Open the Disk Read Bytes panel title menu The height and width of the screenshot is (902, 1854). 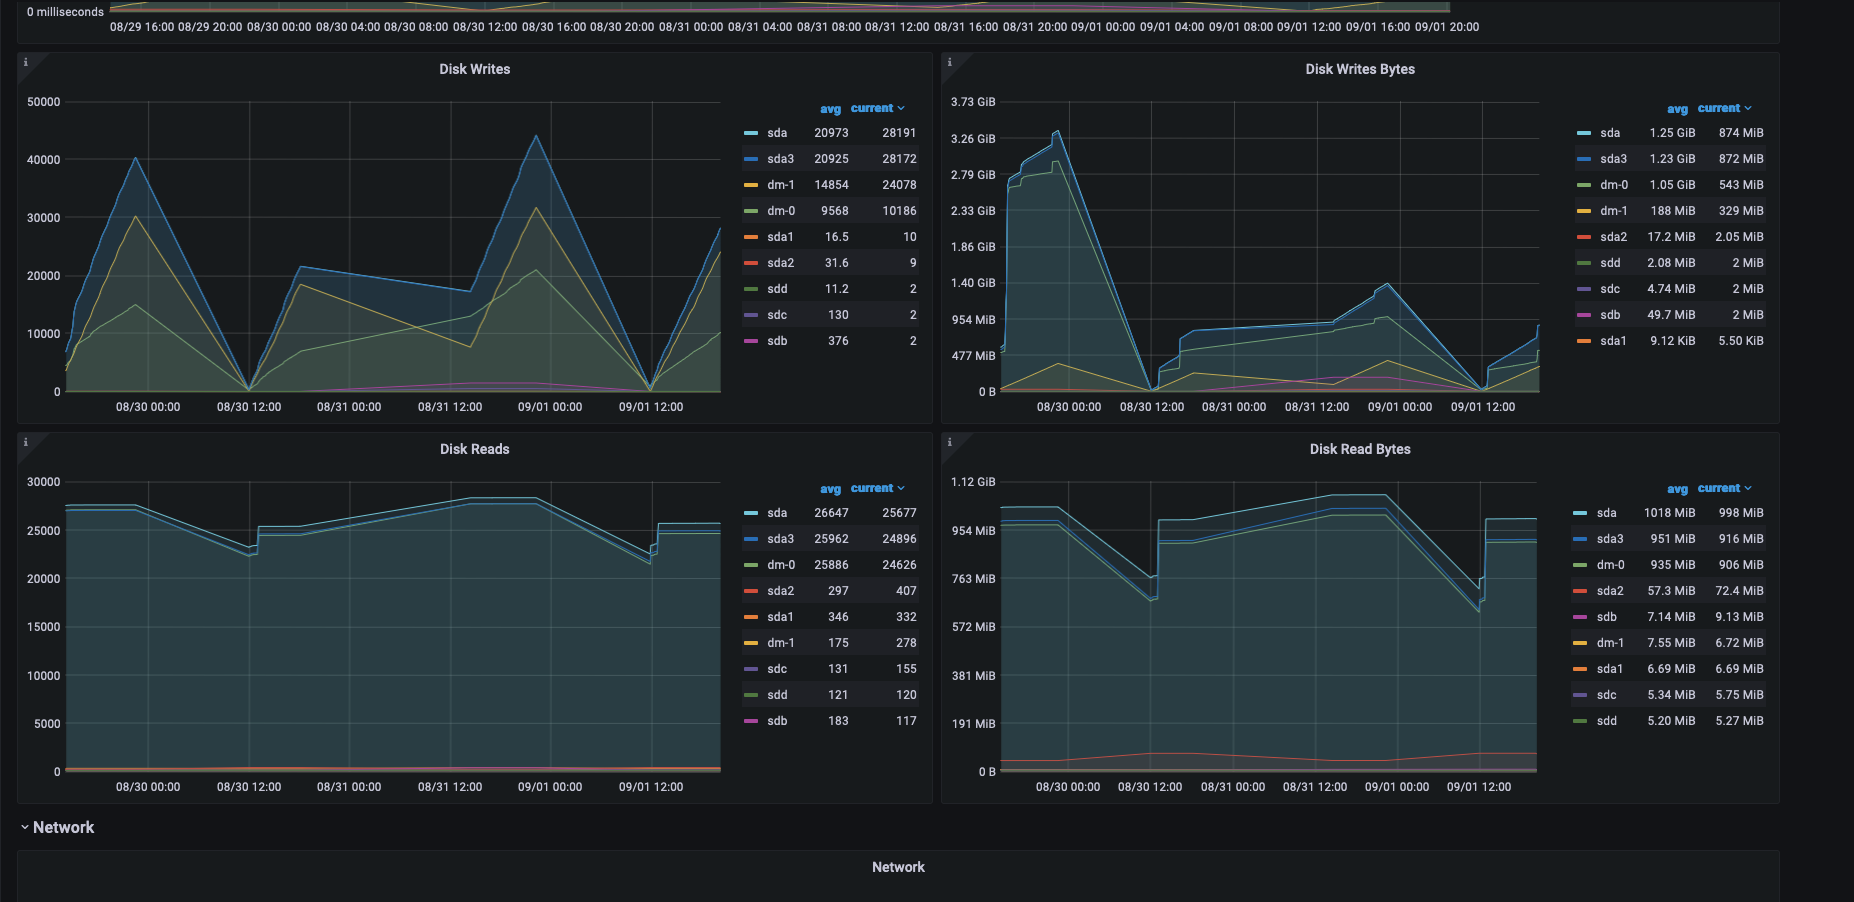[x=1360, y=449]
